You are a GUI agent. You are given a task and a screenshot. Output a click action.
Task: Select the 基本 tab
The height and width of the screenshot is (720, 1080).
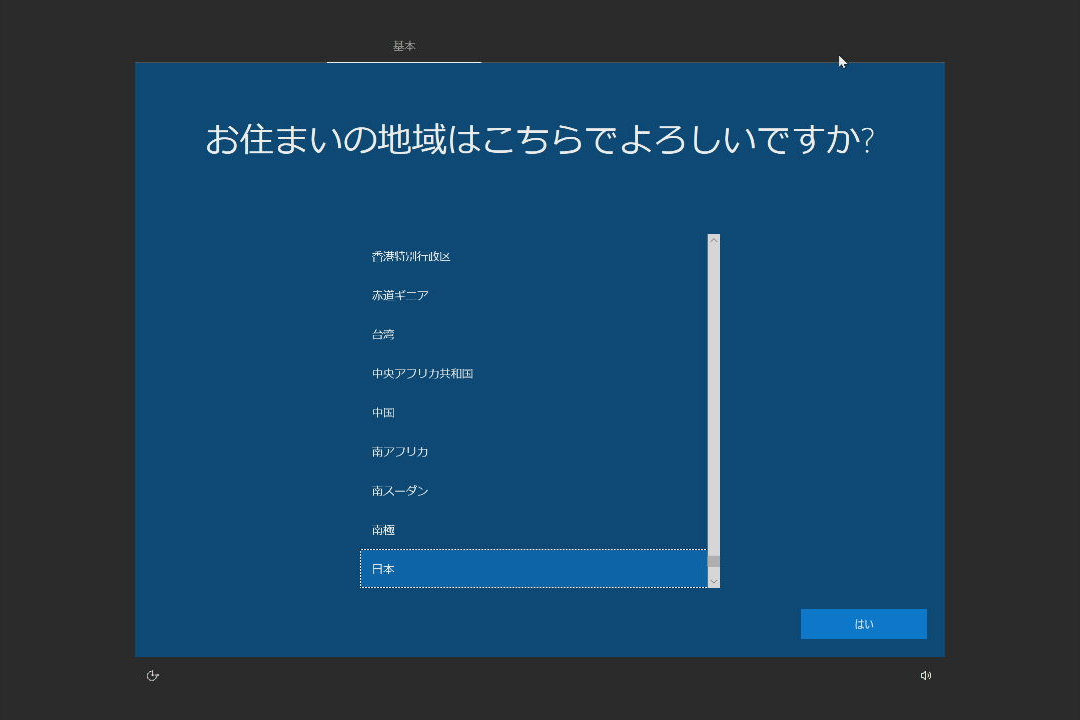click(x=404, y=46)
